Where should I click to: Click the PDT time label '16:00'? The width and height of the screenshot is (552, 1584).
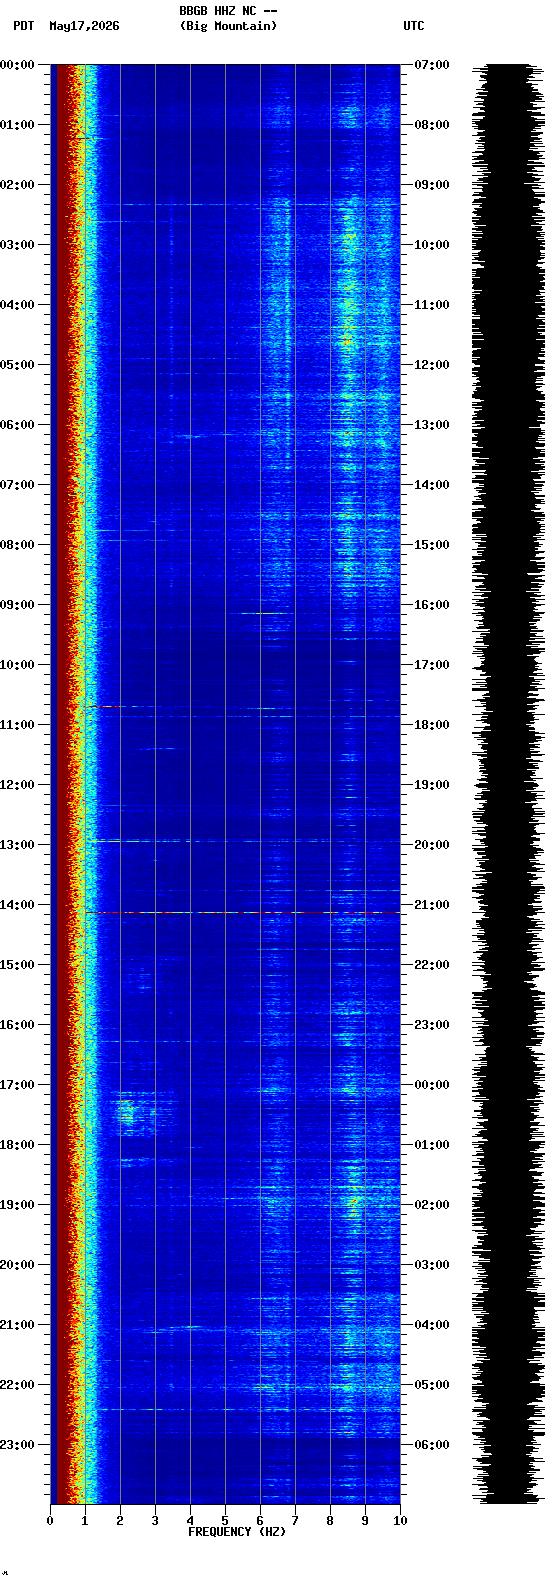(17, 1025)
